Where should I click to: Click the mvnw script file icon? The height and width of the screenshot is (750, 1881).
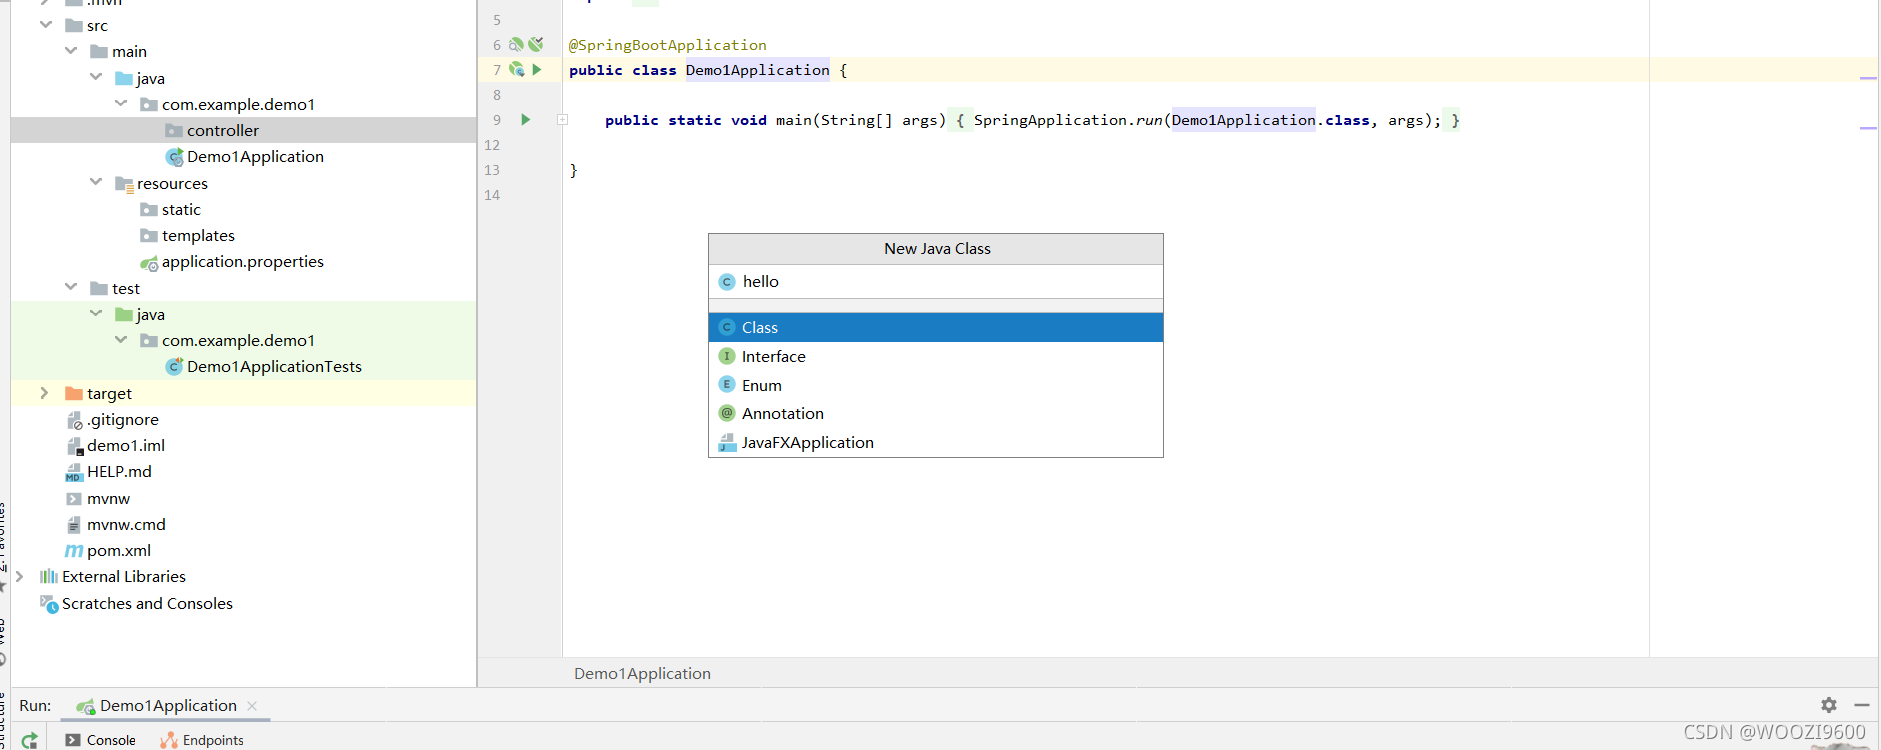pos(74,498)
